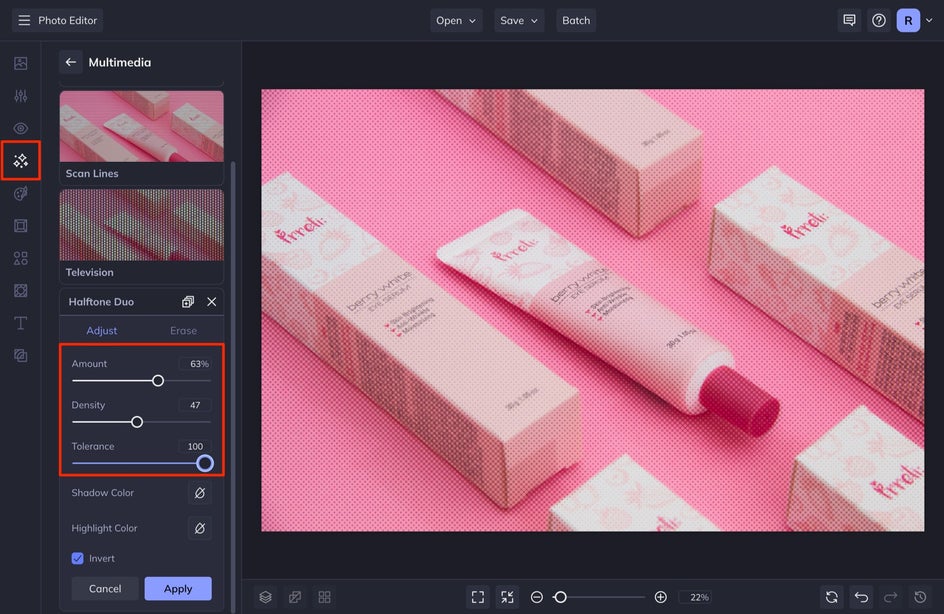Viewport: 944px width, 614px height.
Task: Switch to the Adjust tab
Action: click(x=101, y=330)
